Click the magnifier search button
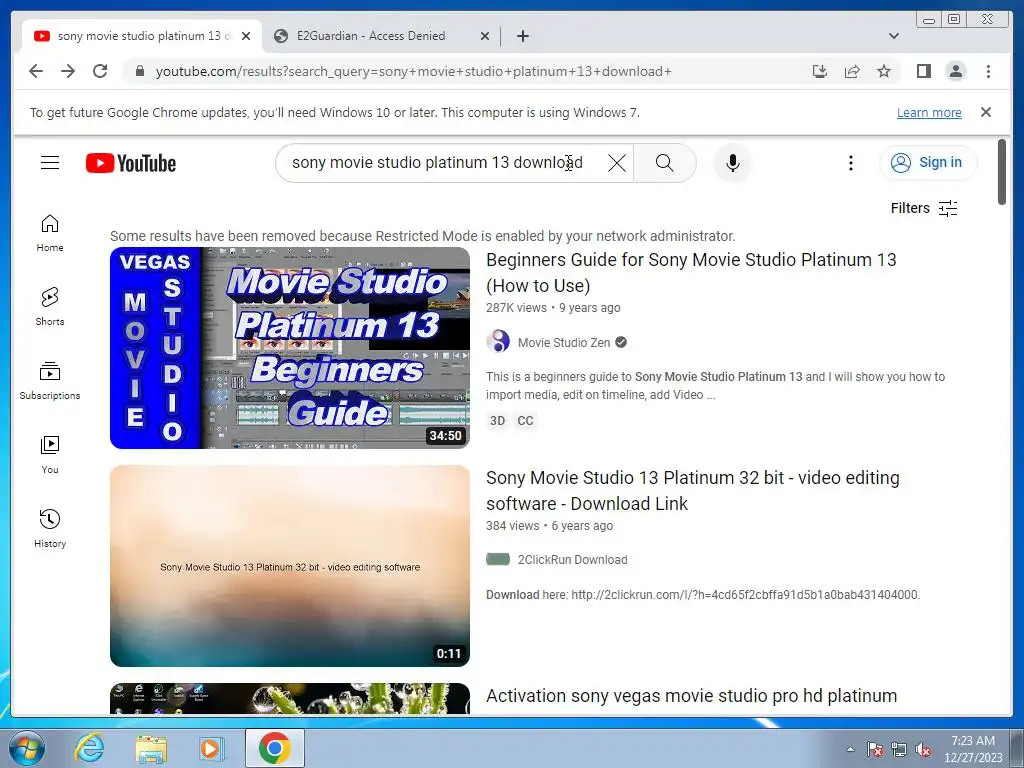The width and height of the screenshot is (1024, 768). coord(664,163)
